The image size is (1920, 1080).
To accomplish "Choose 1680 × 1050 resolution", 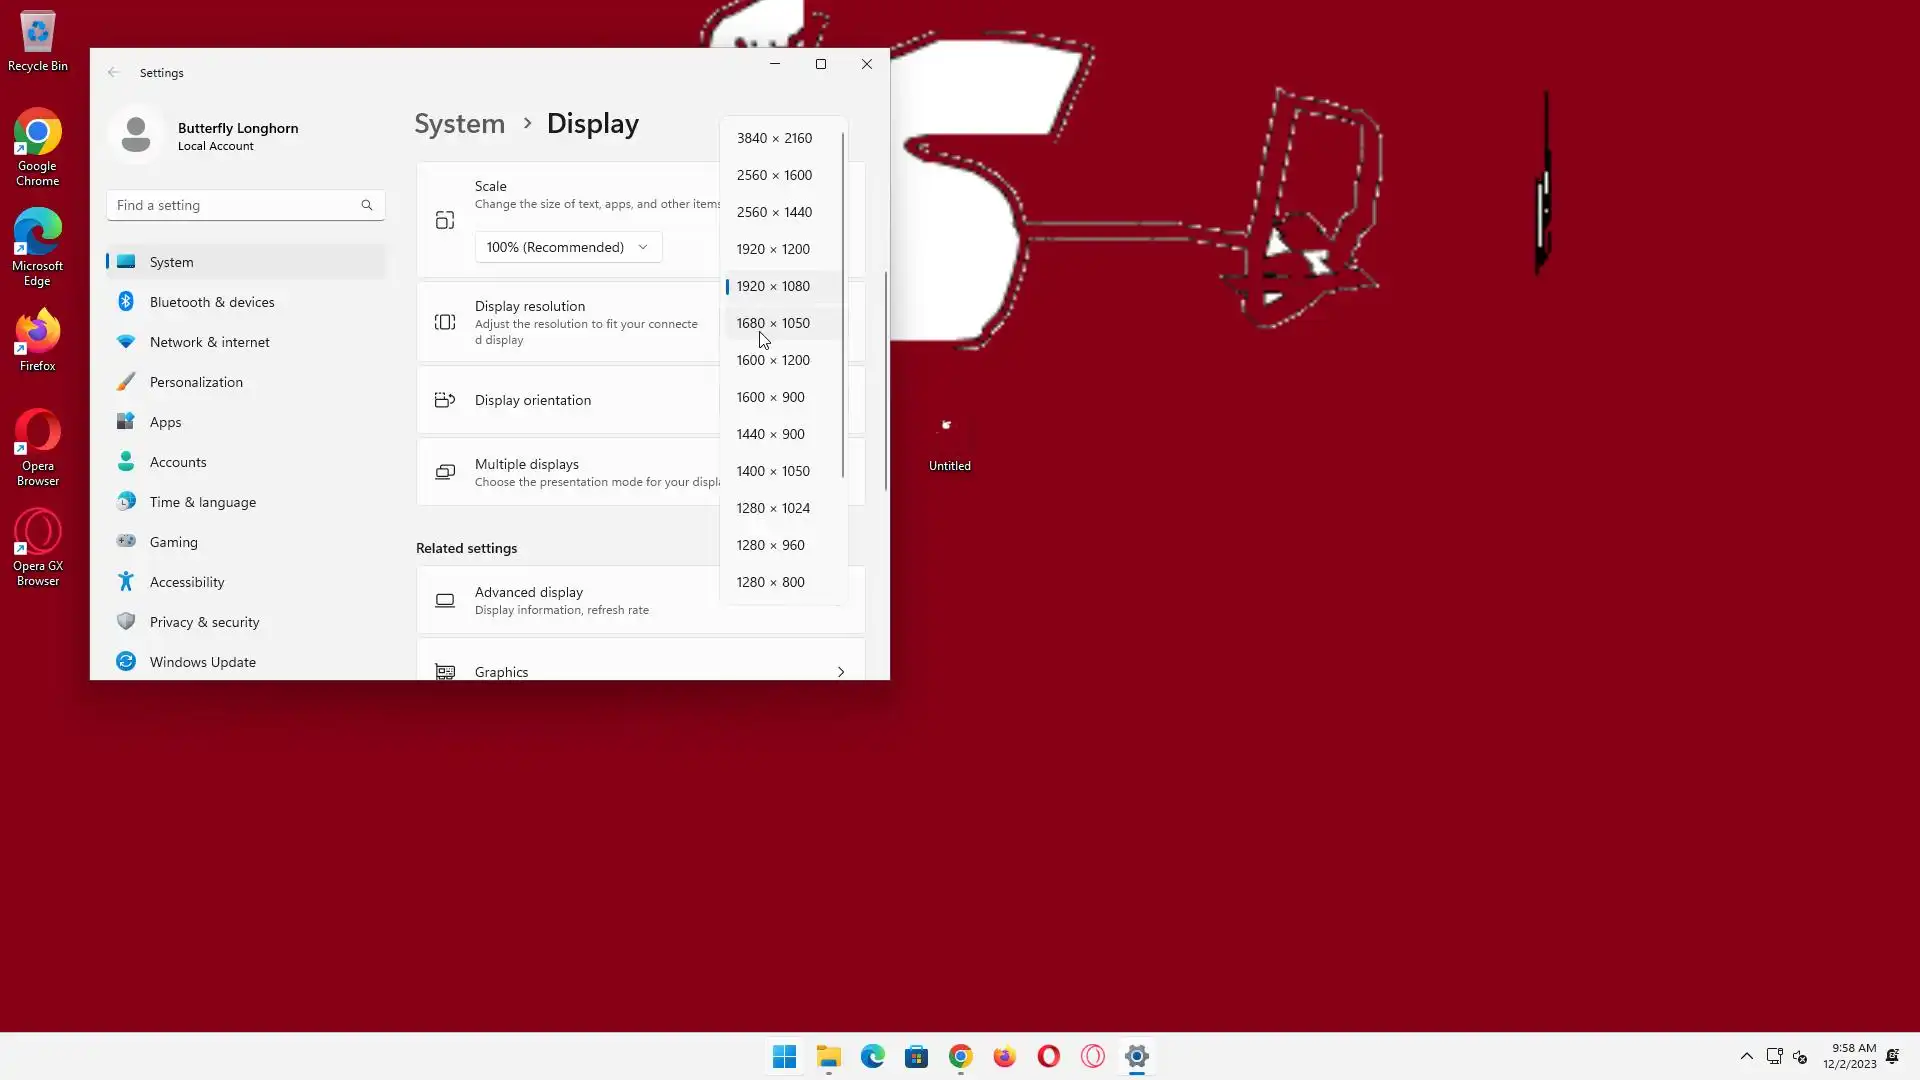I will [773, 323].
